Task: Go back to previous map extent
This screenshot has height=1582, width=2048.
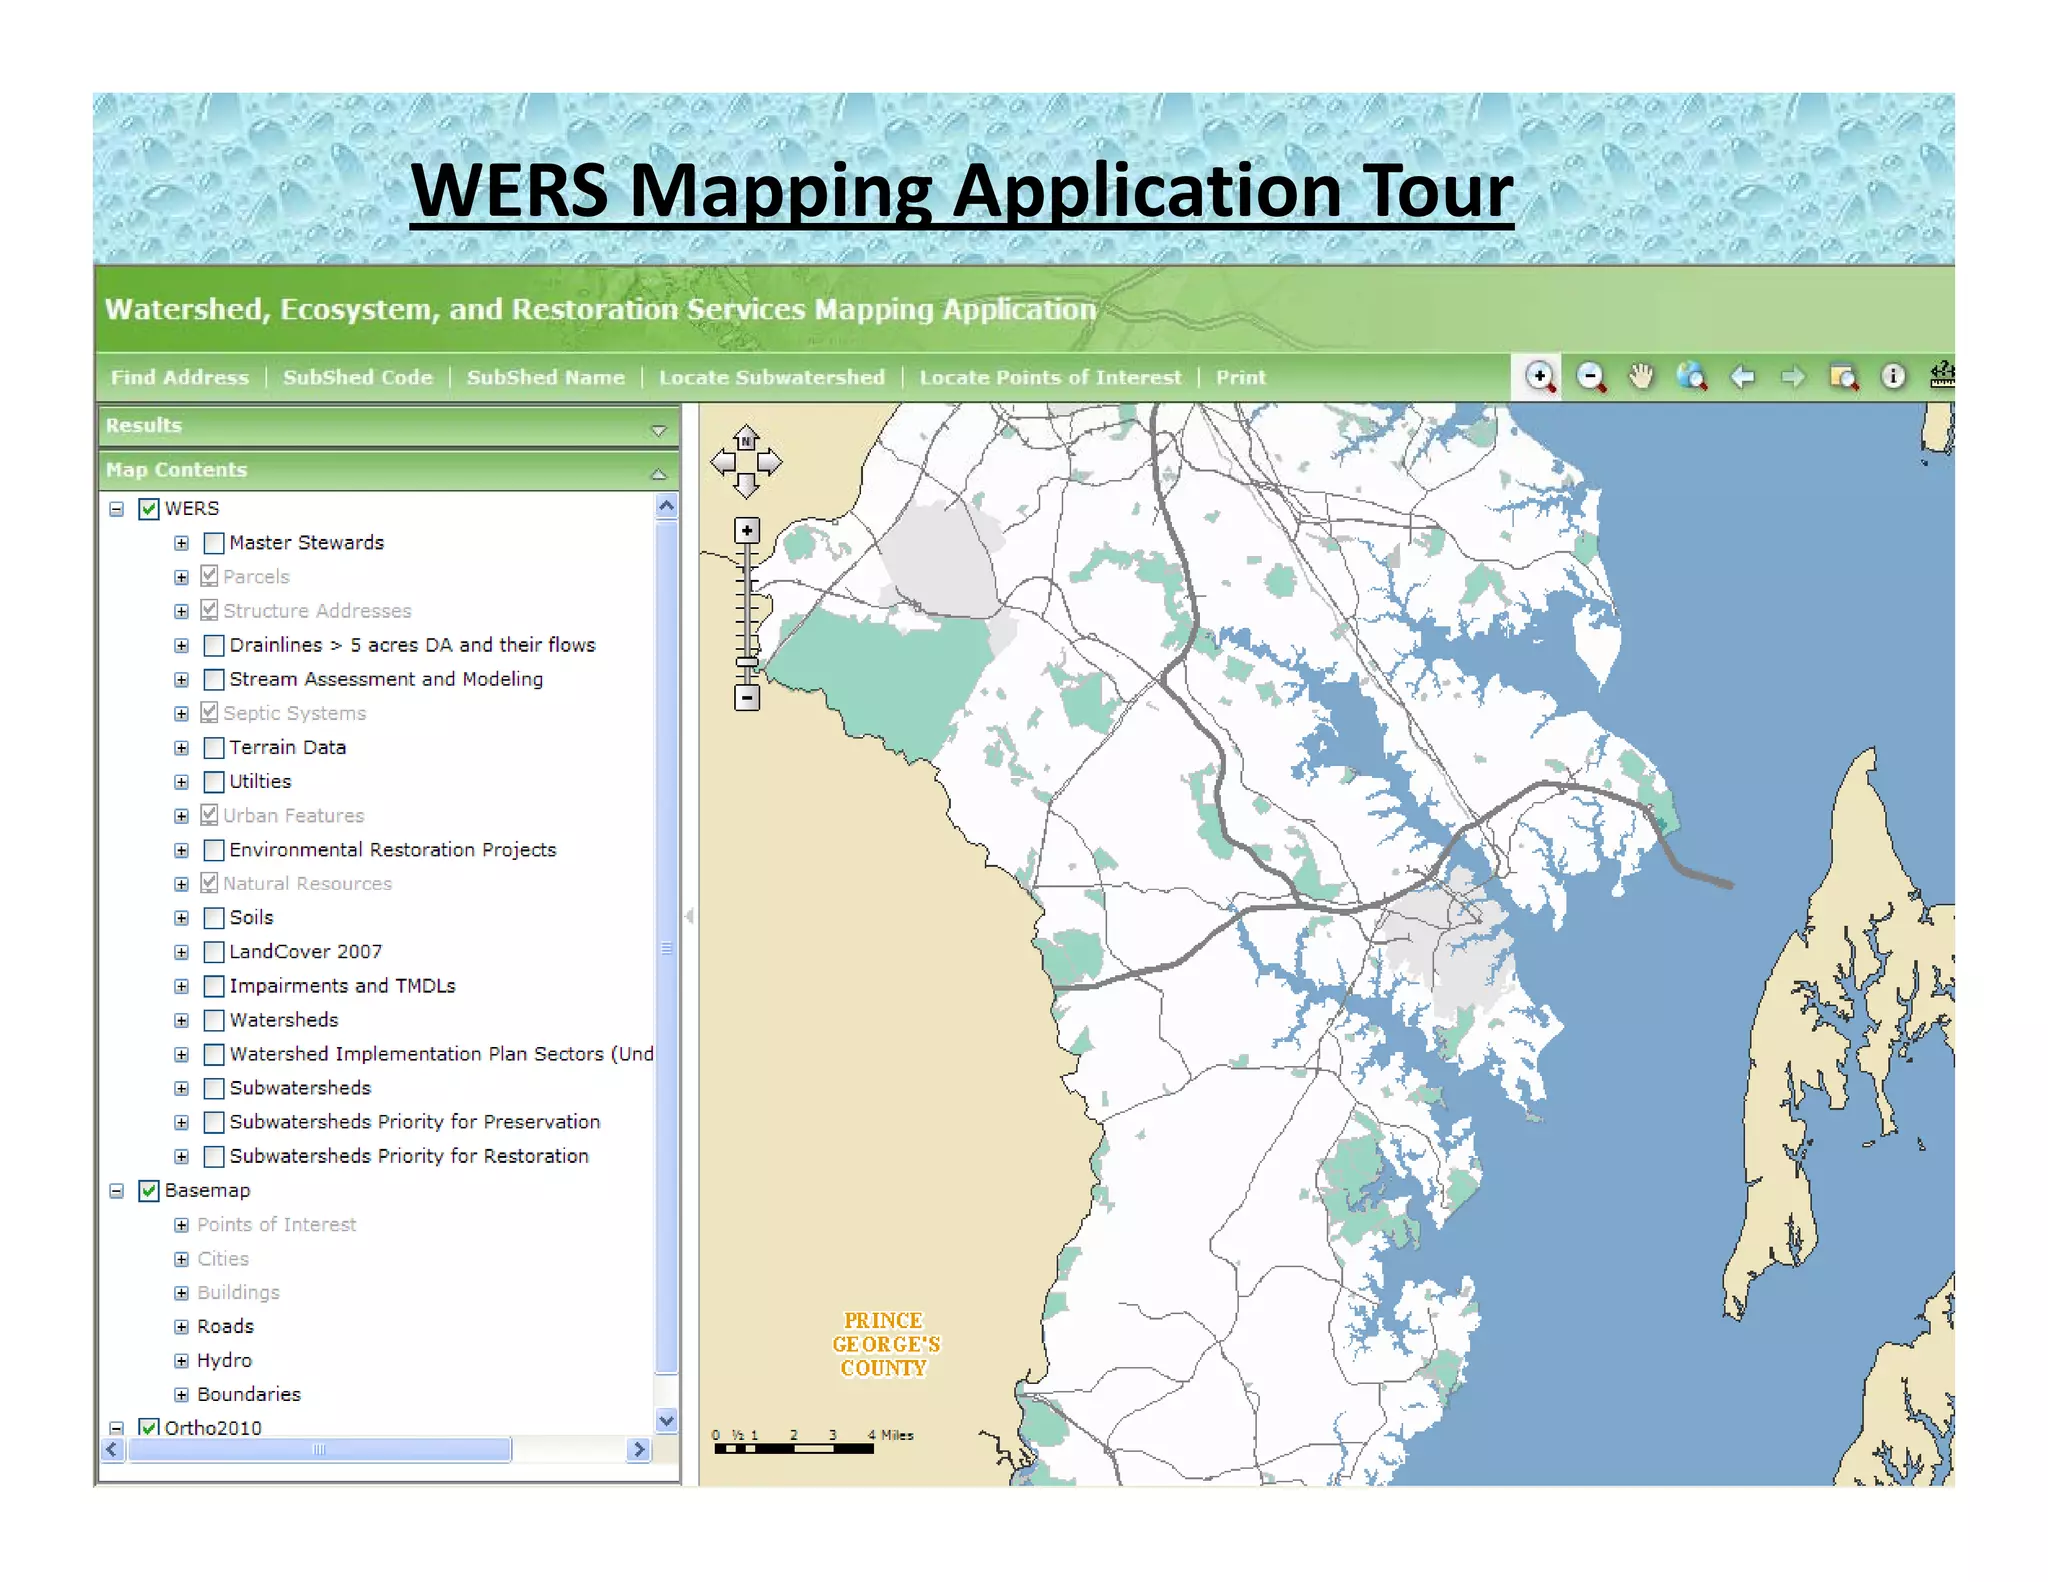Action: [x=1742, y=377]
